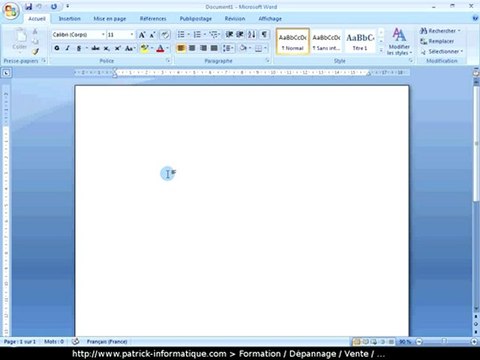Toggle subscript formatting

click(106, 49)
